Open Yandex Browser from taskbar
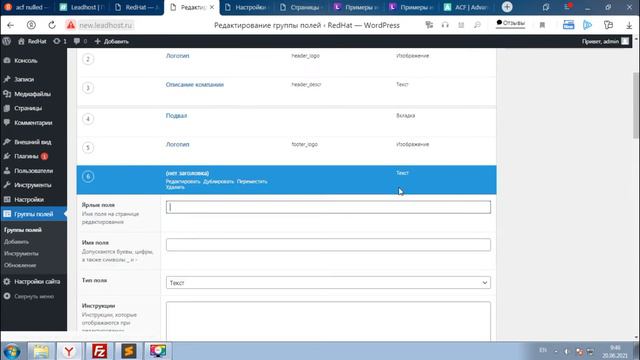 coord(69,351)
